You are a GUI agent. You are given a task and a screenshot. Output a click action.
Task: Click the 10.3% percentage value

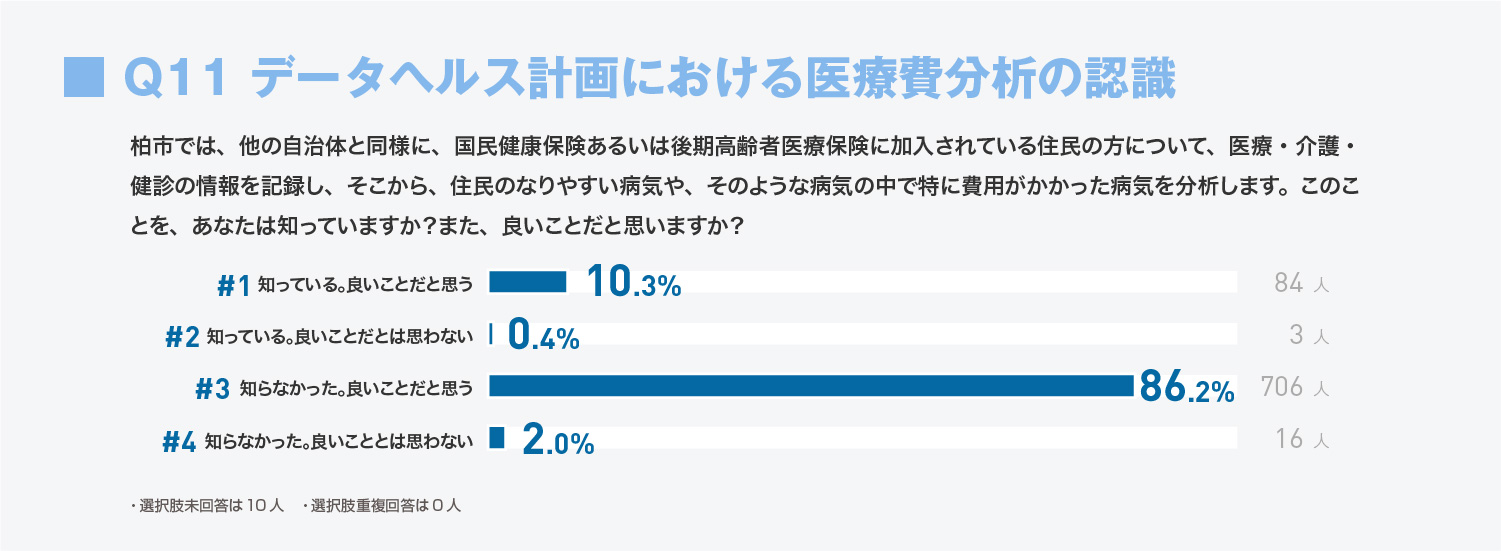pyautogui.click(x=634, y=283)
